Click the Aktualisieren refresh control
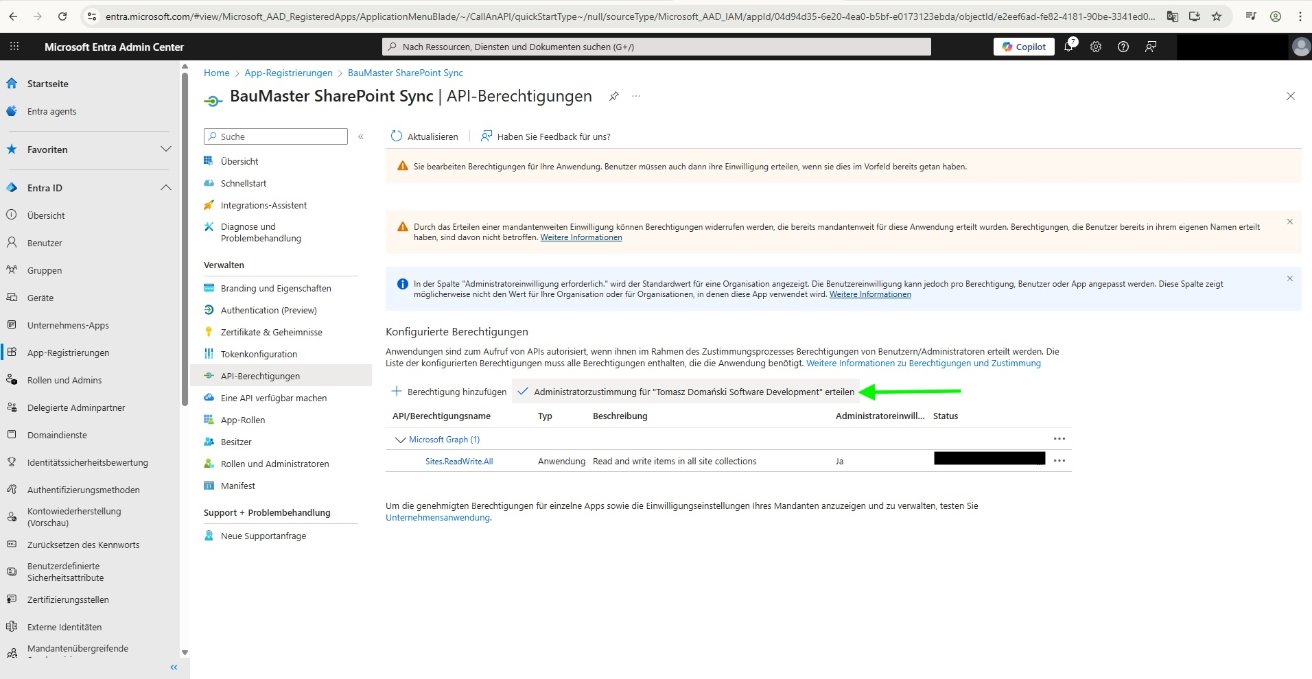The height and width of the screenshot is (679, 1312). tap(422, 136)
